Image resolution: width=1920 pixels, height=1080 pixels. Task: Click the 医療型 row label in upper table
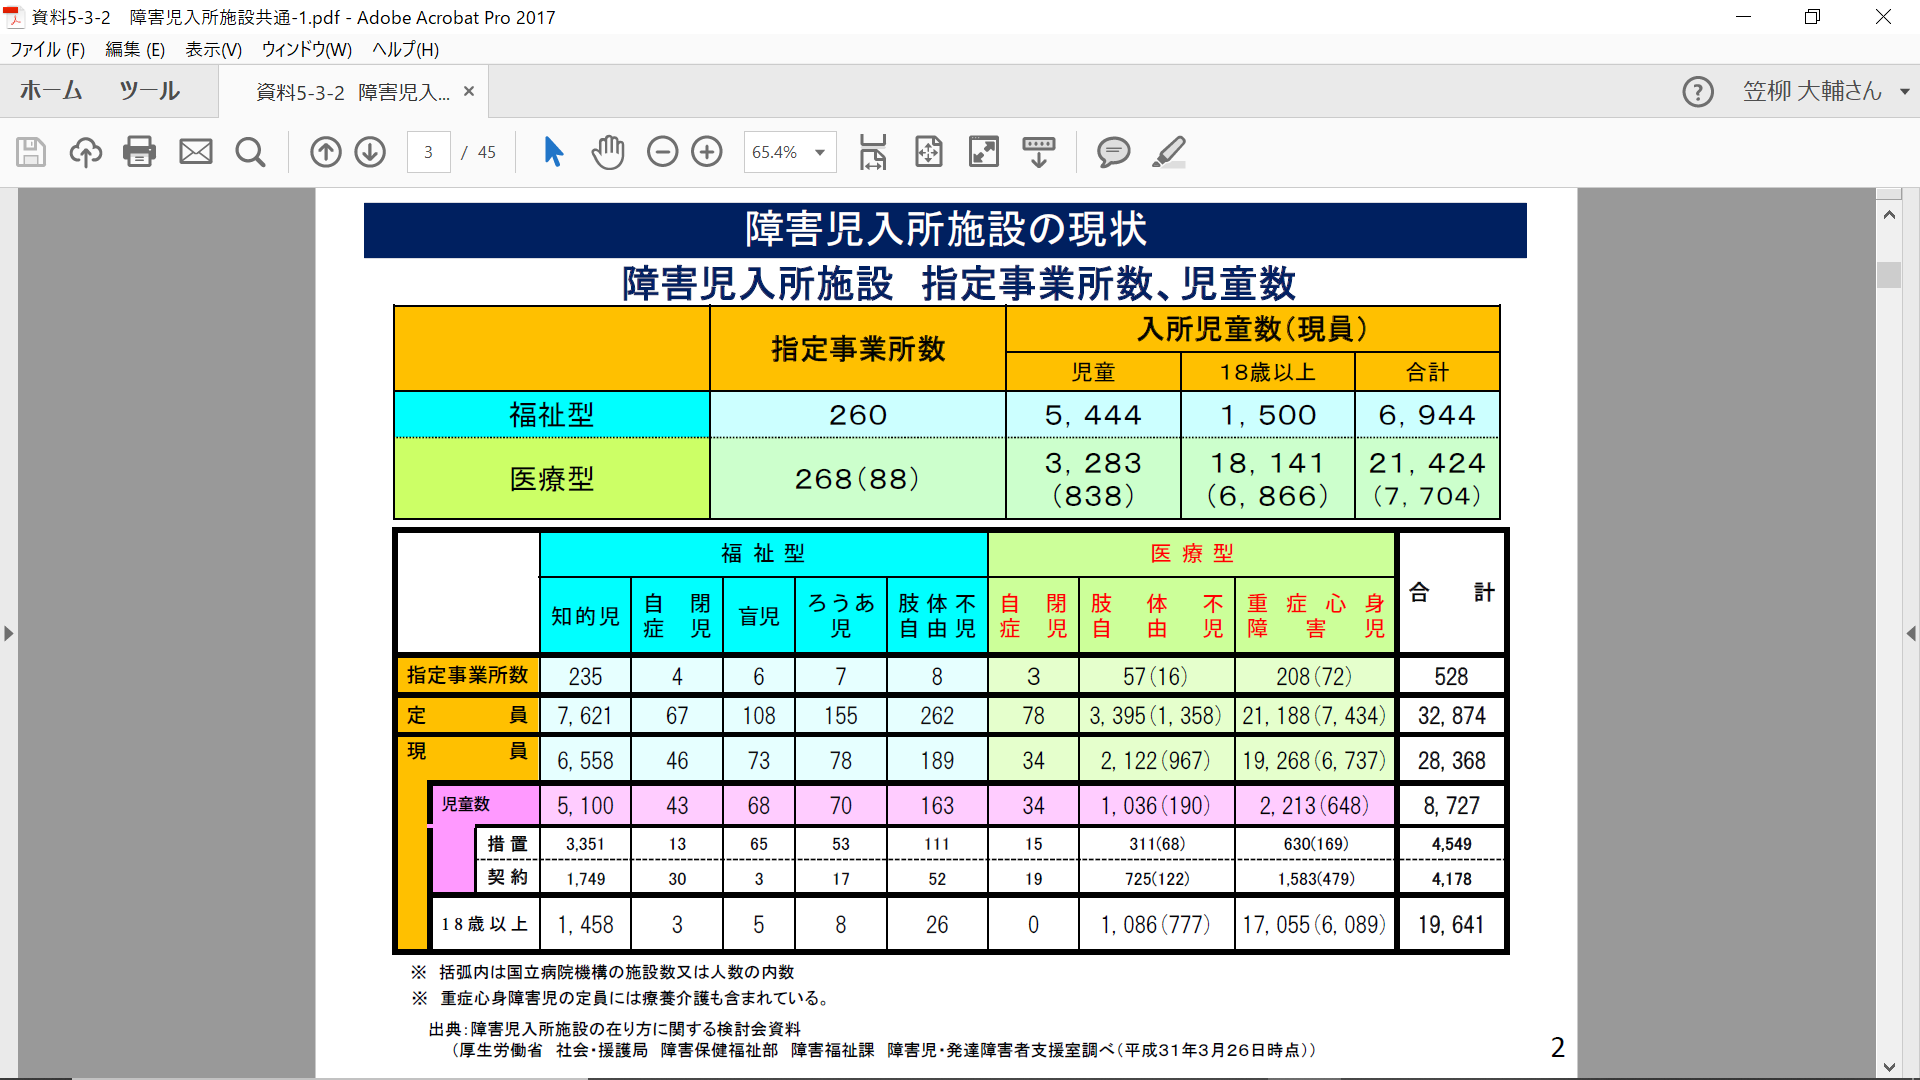coord(552,479)
